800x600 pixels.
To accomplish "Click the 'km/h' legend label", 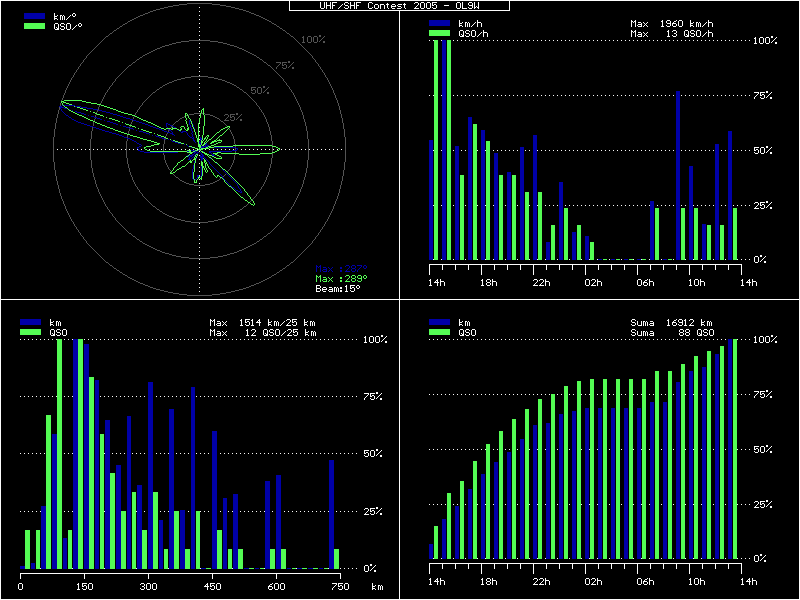I will coord(470,24).
